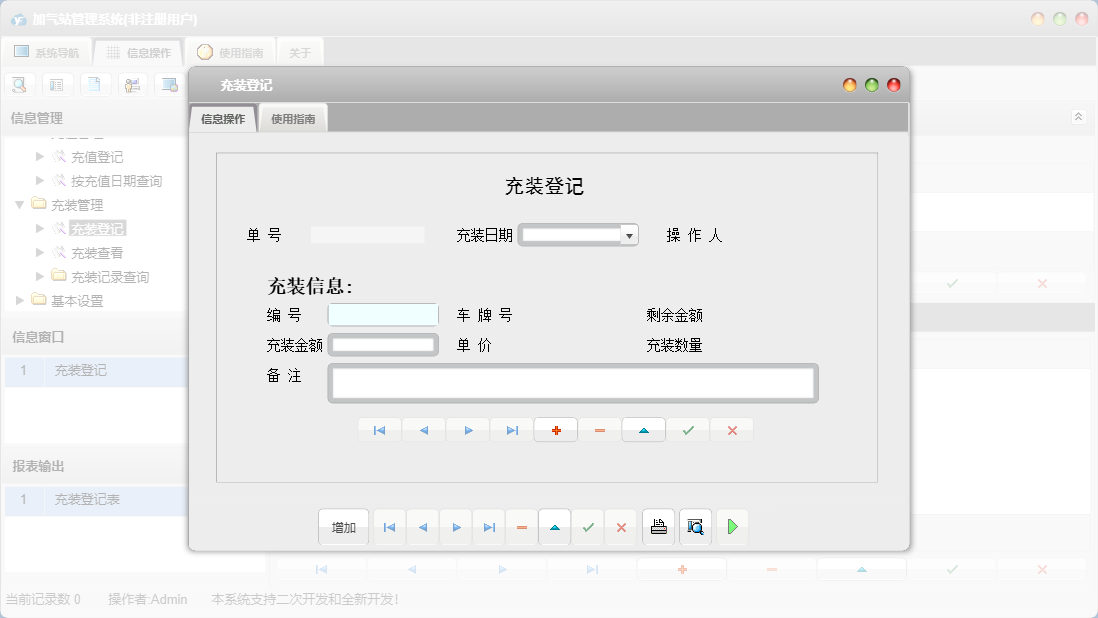This screenshot has height=618, width=1098.
Task: Select the document search icon in the left toolbar
Action: click(19, 84)
